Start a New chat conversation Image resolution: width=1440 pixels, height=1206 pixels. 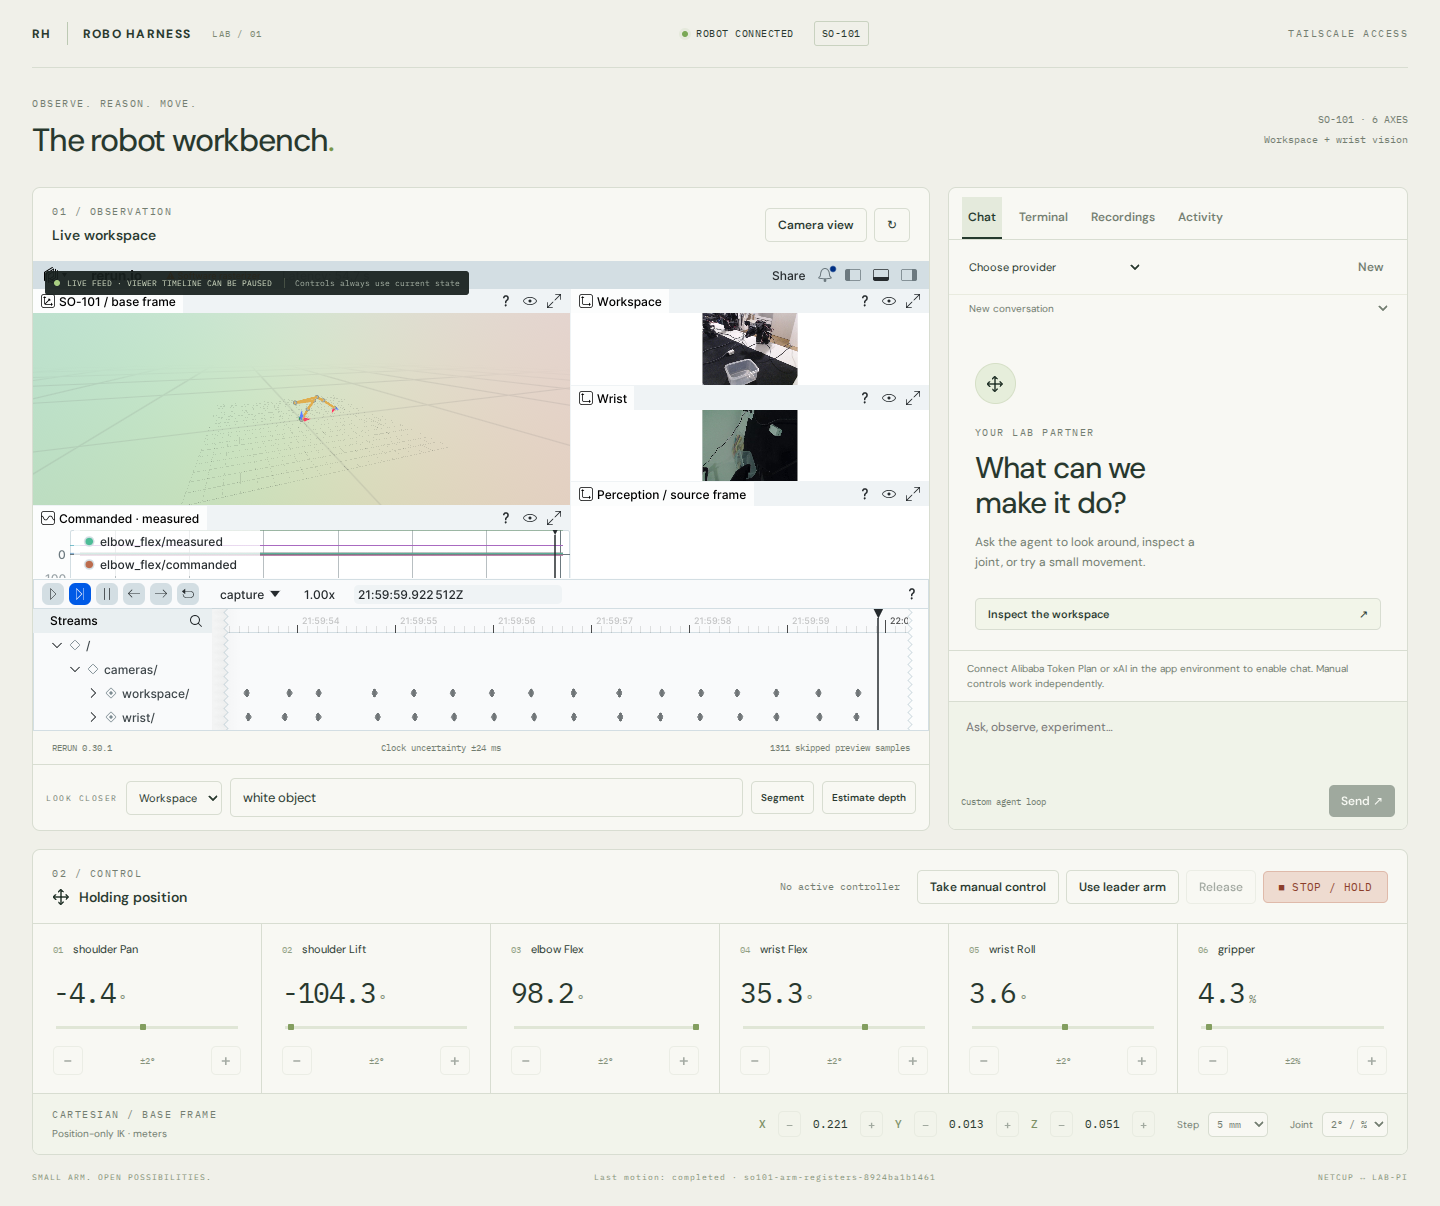(x=1370, y=267)
